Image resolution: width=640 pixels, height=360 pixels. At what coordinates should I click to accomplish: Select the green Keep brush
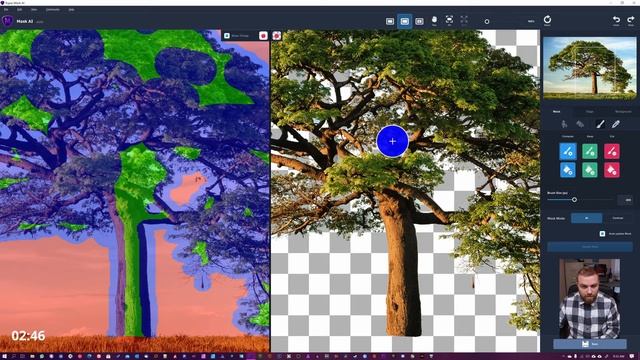[x=590, y=151]
